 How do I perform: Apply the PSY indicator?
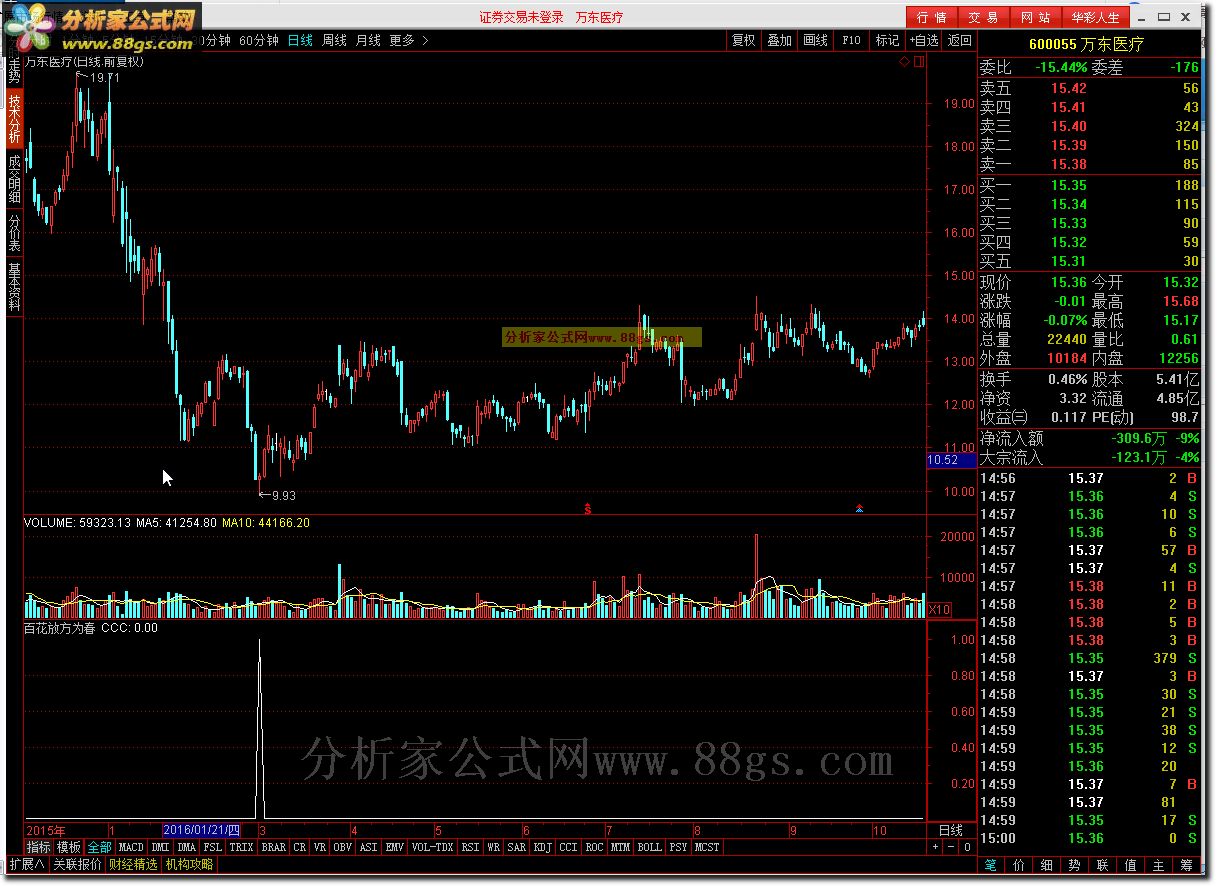(x=678, y=847)
